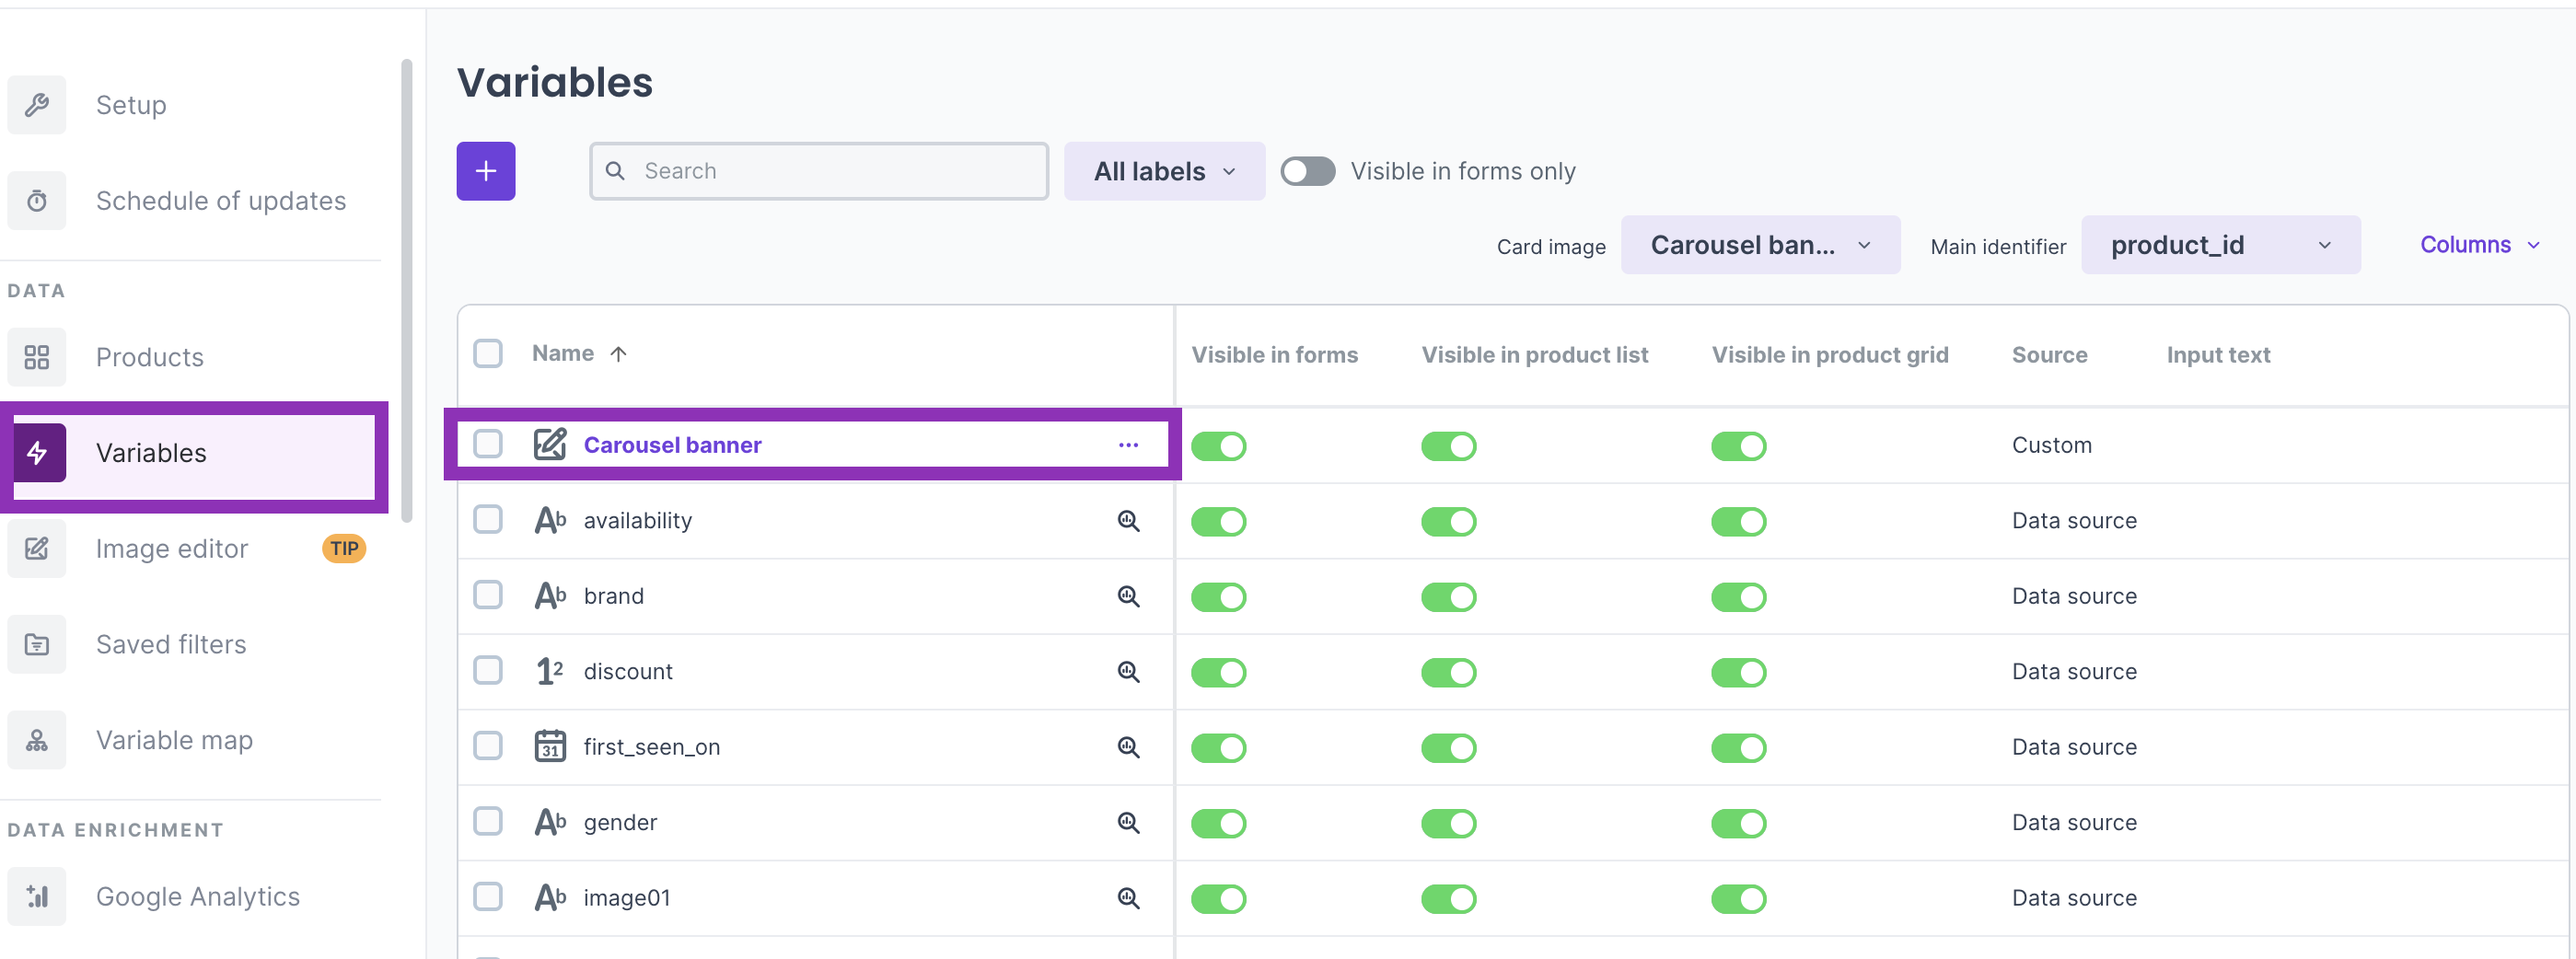Click the plus button to add variable
Screen dimensions: 2576x959
point(486,171)
